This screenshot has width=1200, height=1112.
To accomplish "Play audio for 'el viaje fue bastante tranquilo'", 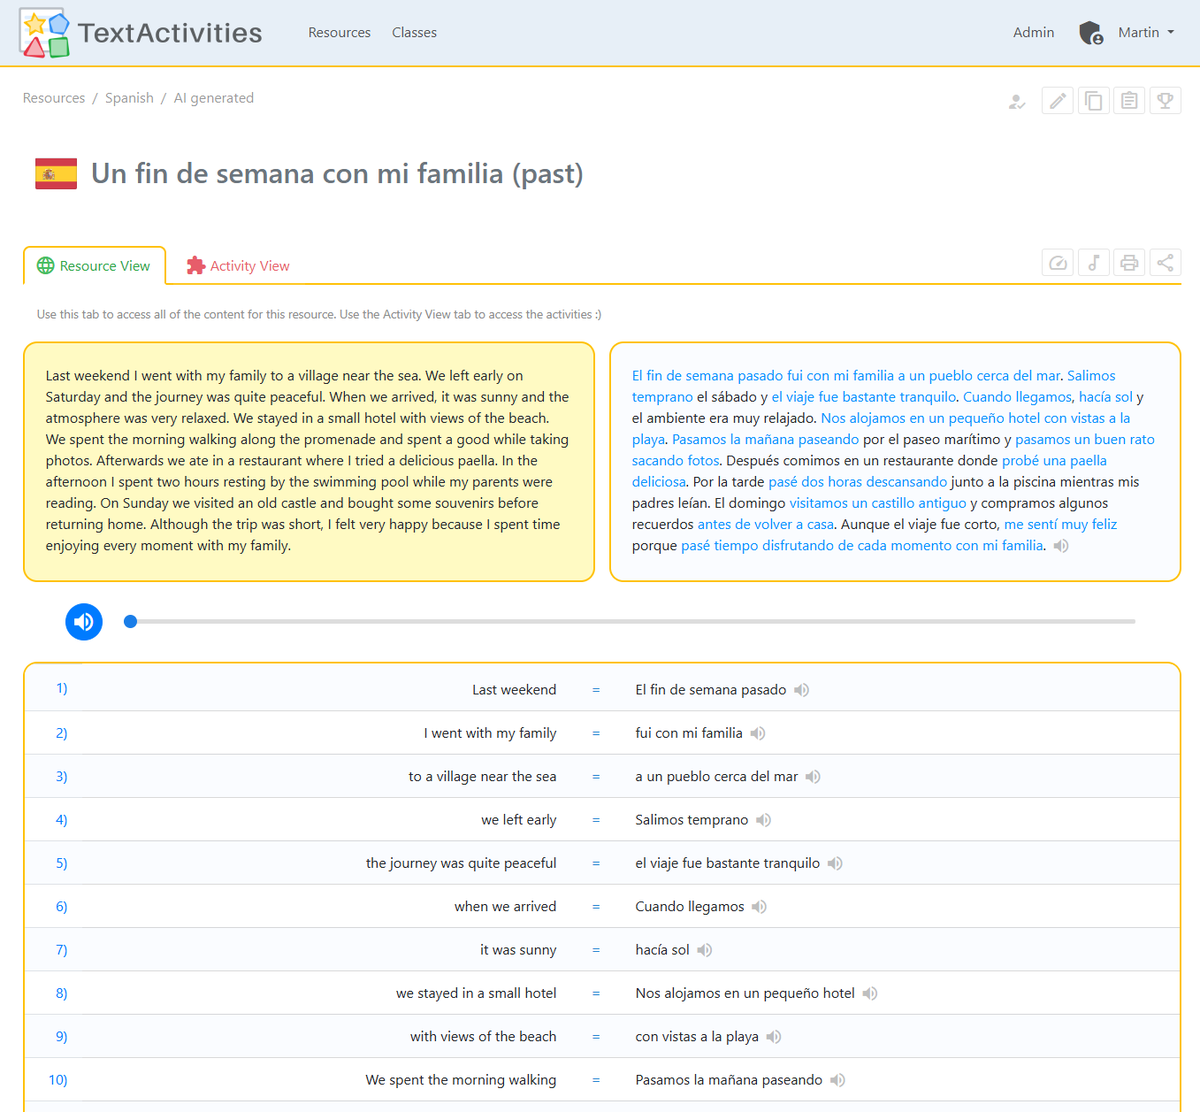I will (835, 863).
